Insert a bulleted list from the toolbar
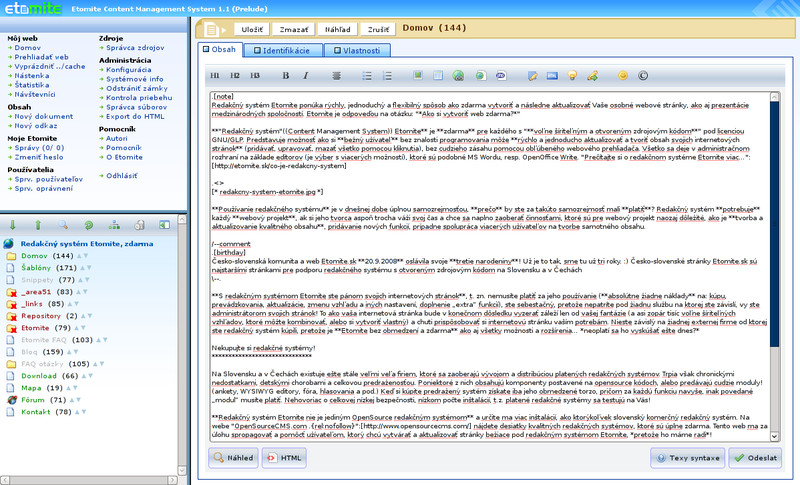800x485 pixels. 367,75
